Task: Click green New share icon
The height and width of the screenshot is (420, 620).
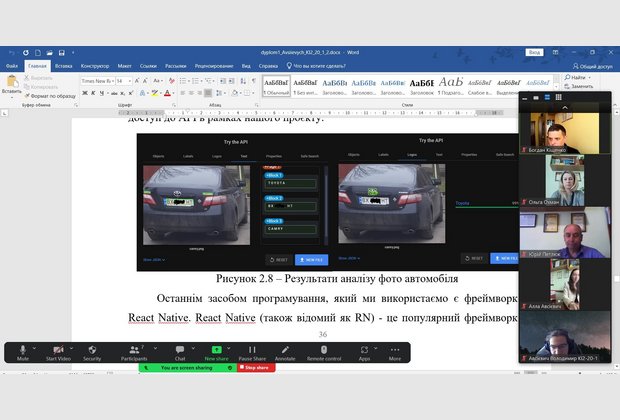Action: pos(216,351)
